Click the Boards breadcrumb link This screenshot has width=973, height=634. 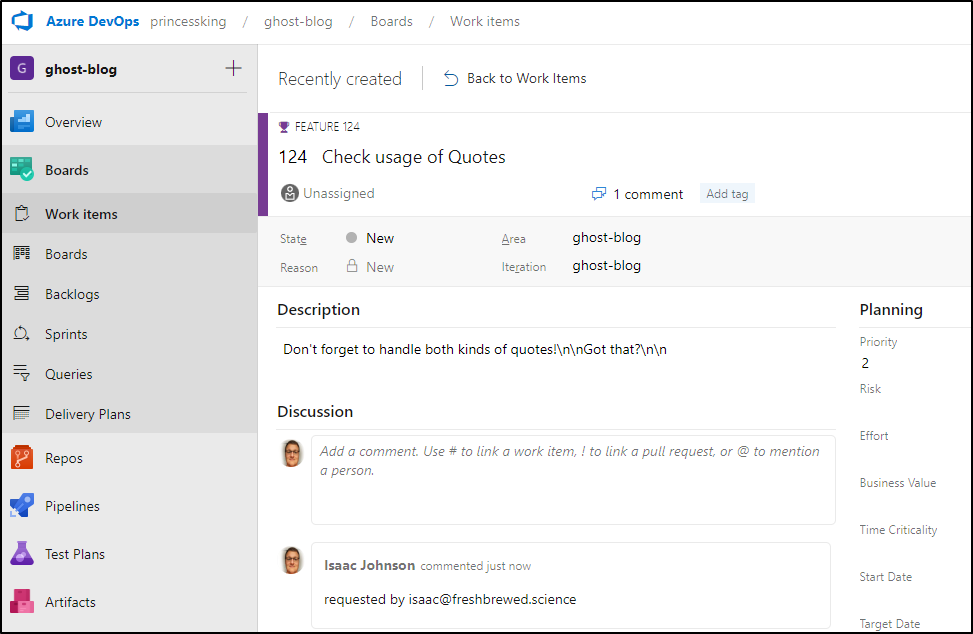392,21
